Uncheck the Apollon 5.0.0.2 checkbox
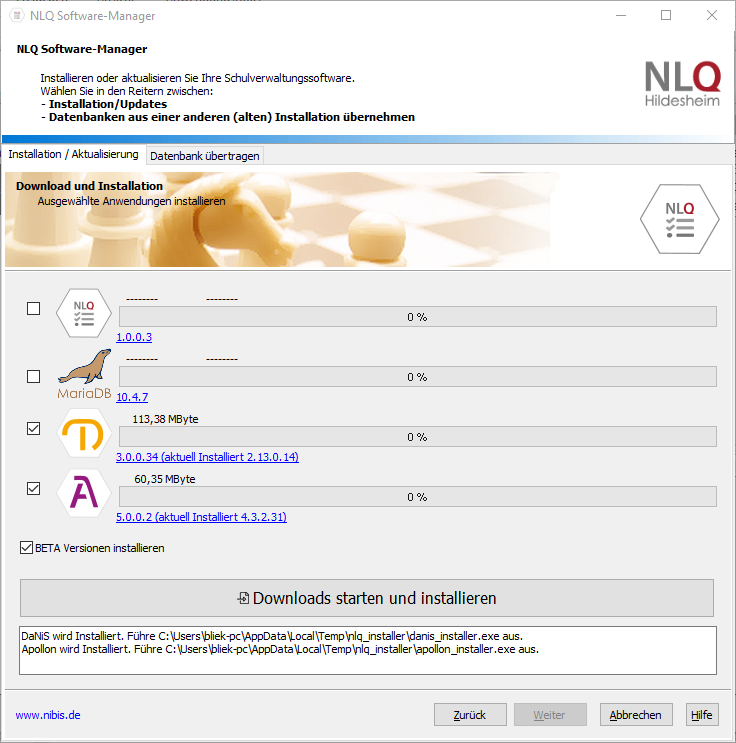 [33, 488]
